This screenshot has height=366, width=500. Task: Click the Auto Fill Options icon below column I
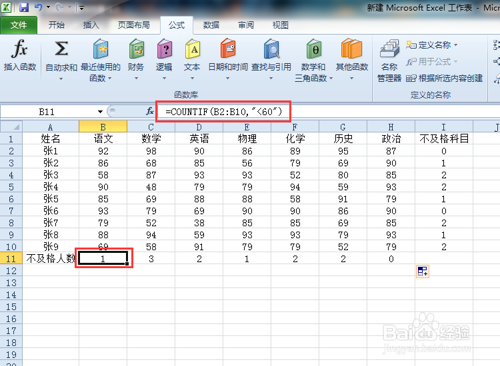tap(423, 271)
